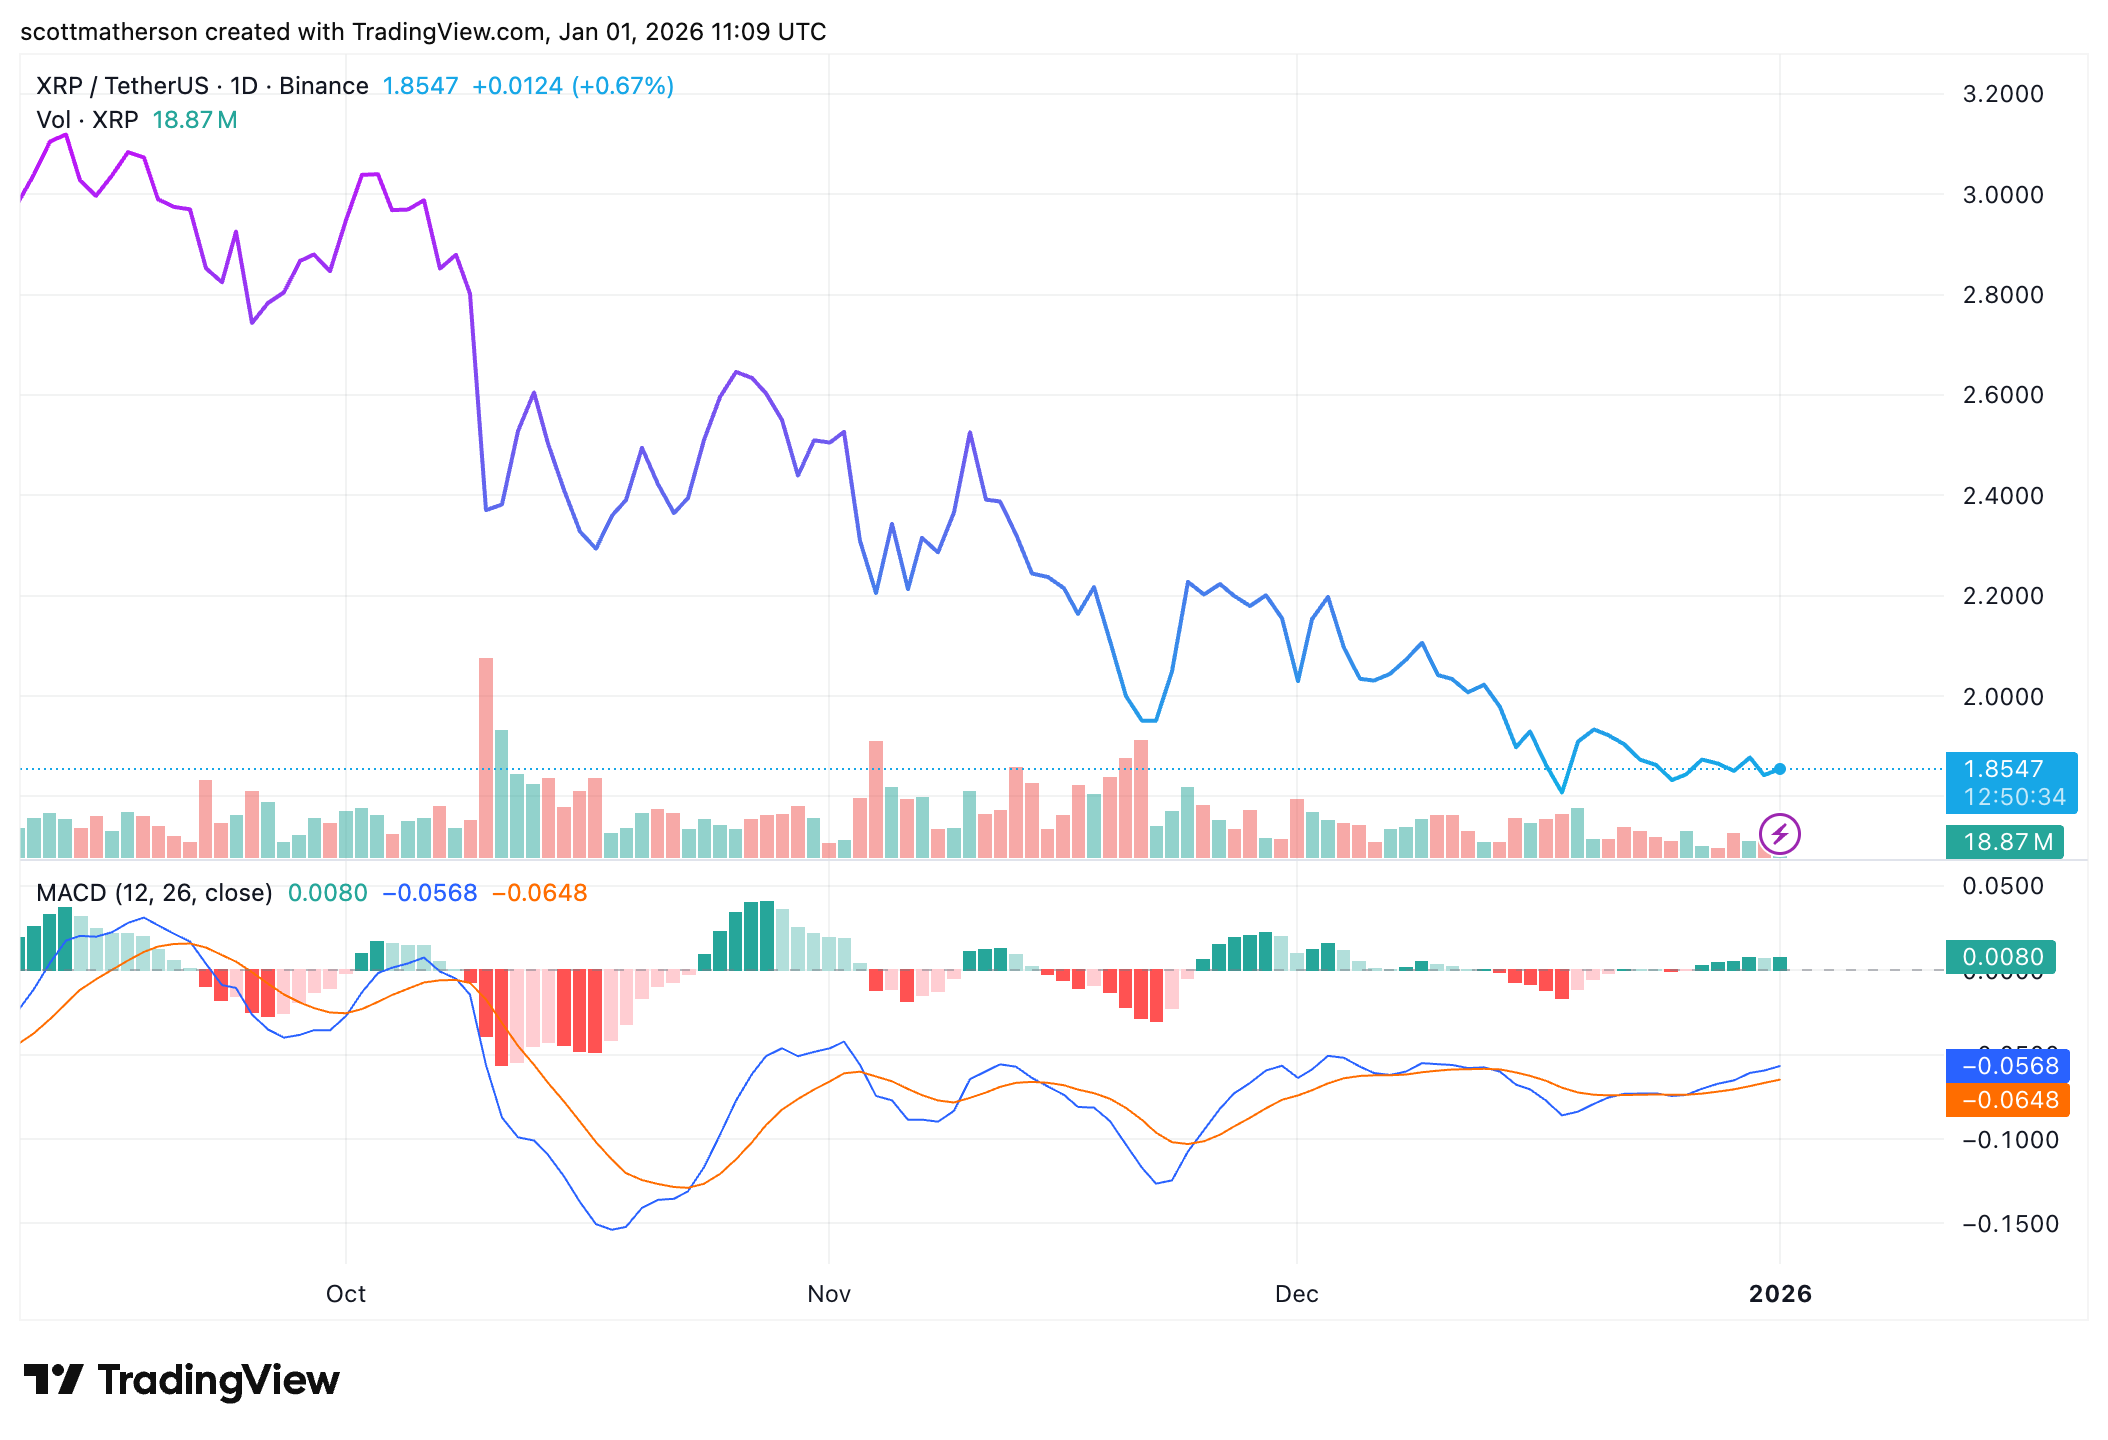
Task: Click the tallest red volume bar in October
Action: (x=486, y=757)
